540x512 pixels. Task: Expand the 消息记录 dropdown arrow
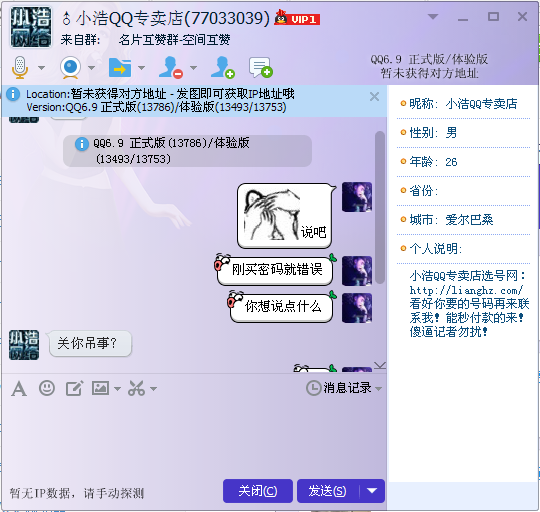[378, 389]
